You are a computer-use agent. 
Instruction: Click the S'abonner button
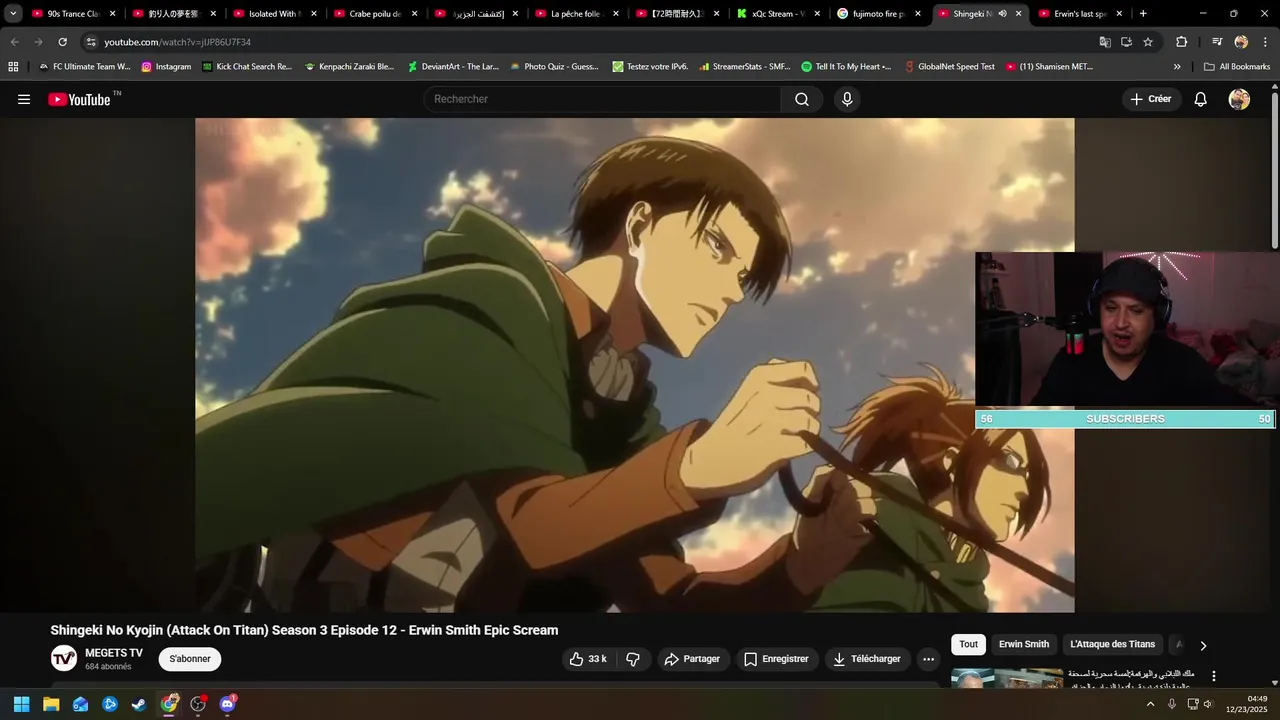pos(190,659)
